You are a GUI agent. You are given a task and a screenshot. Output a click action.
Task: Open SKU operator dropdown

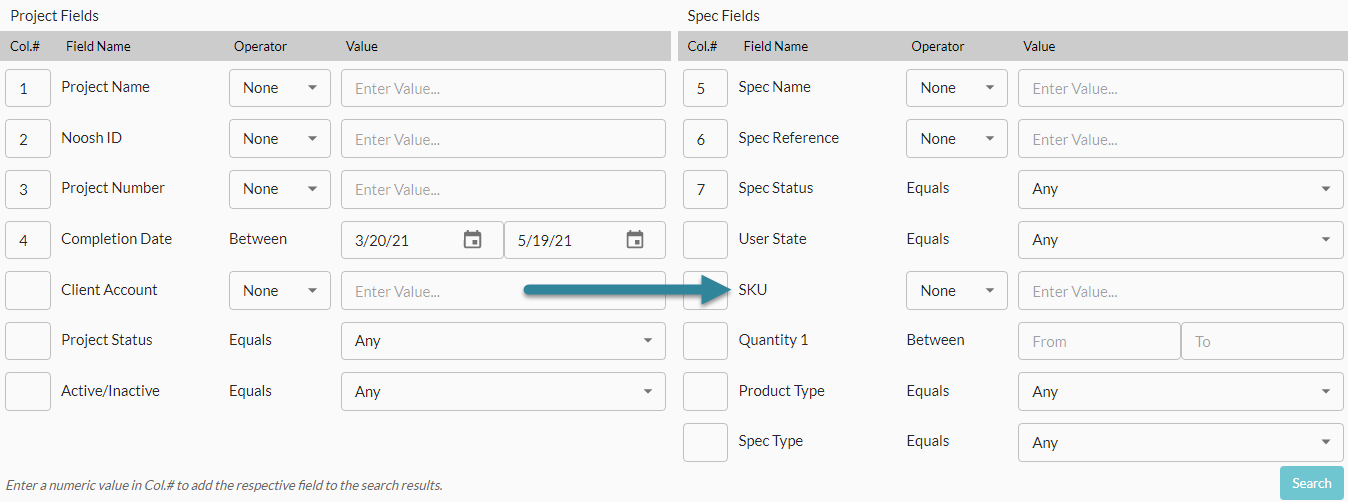tap(957, 291)
